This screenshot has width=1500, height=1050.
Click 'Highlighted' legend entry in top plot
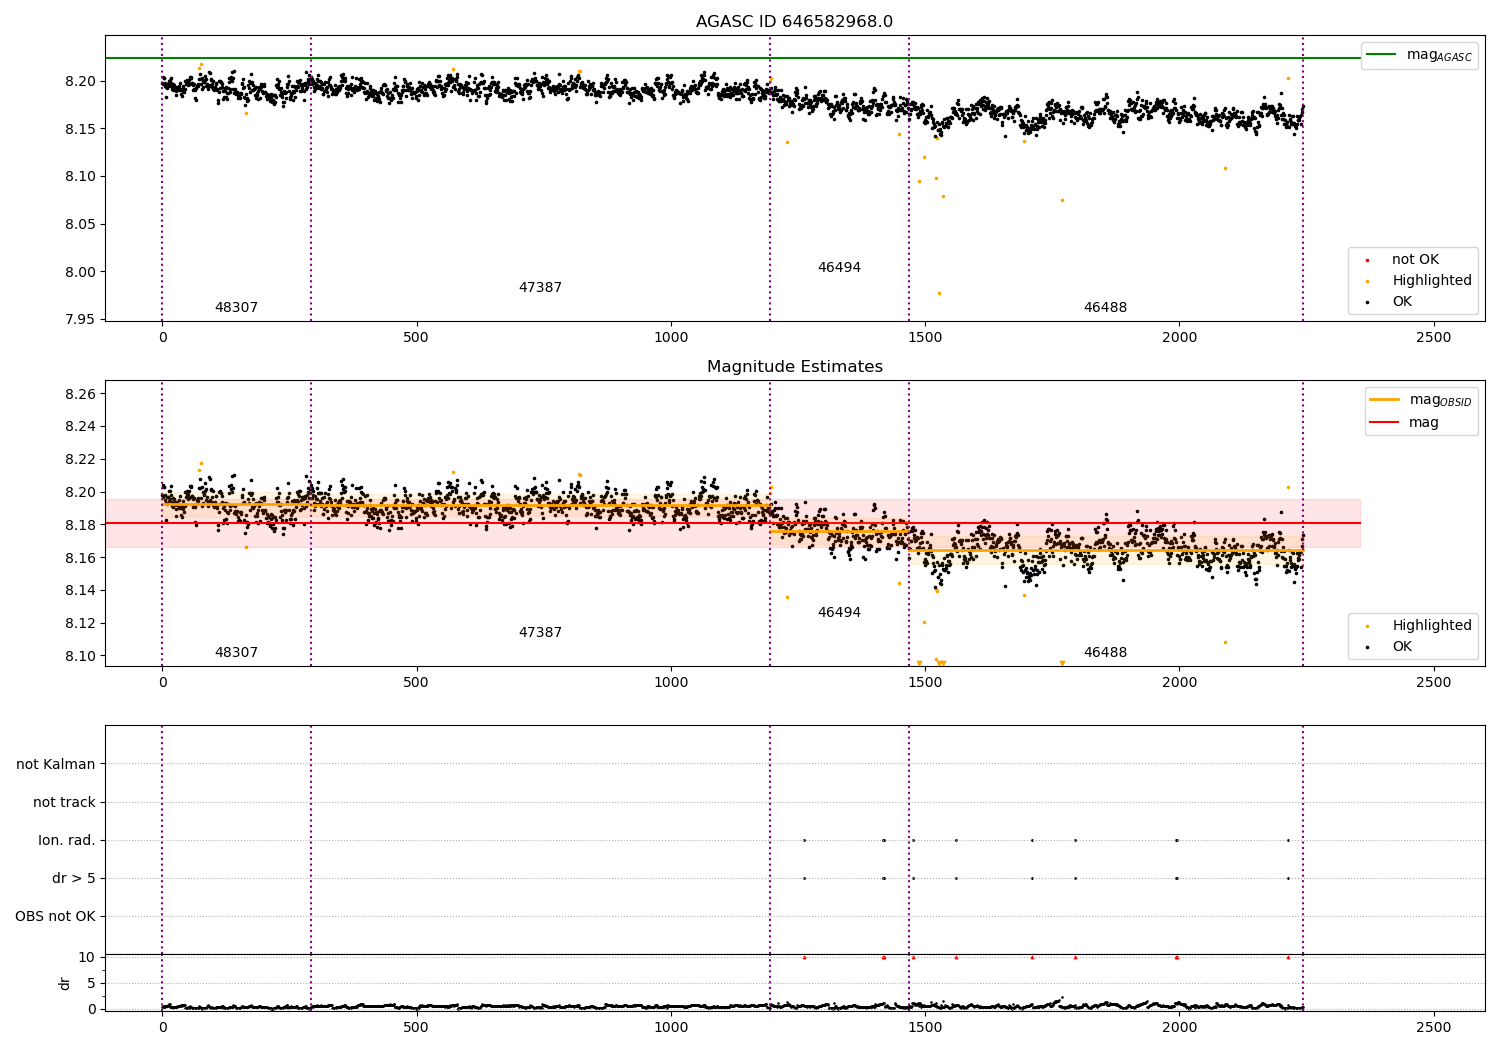click(x=1419, y=281)
